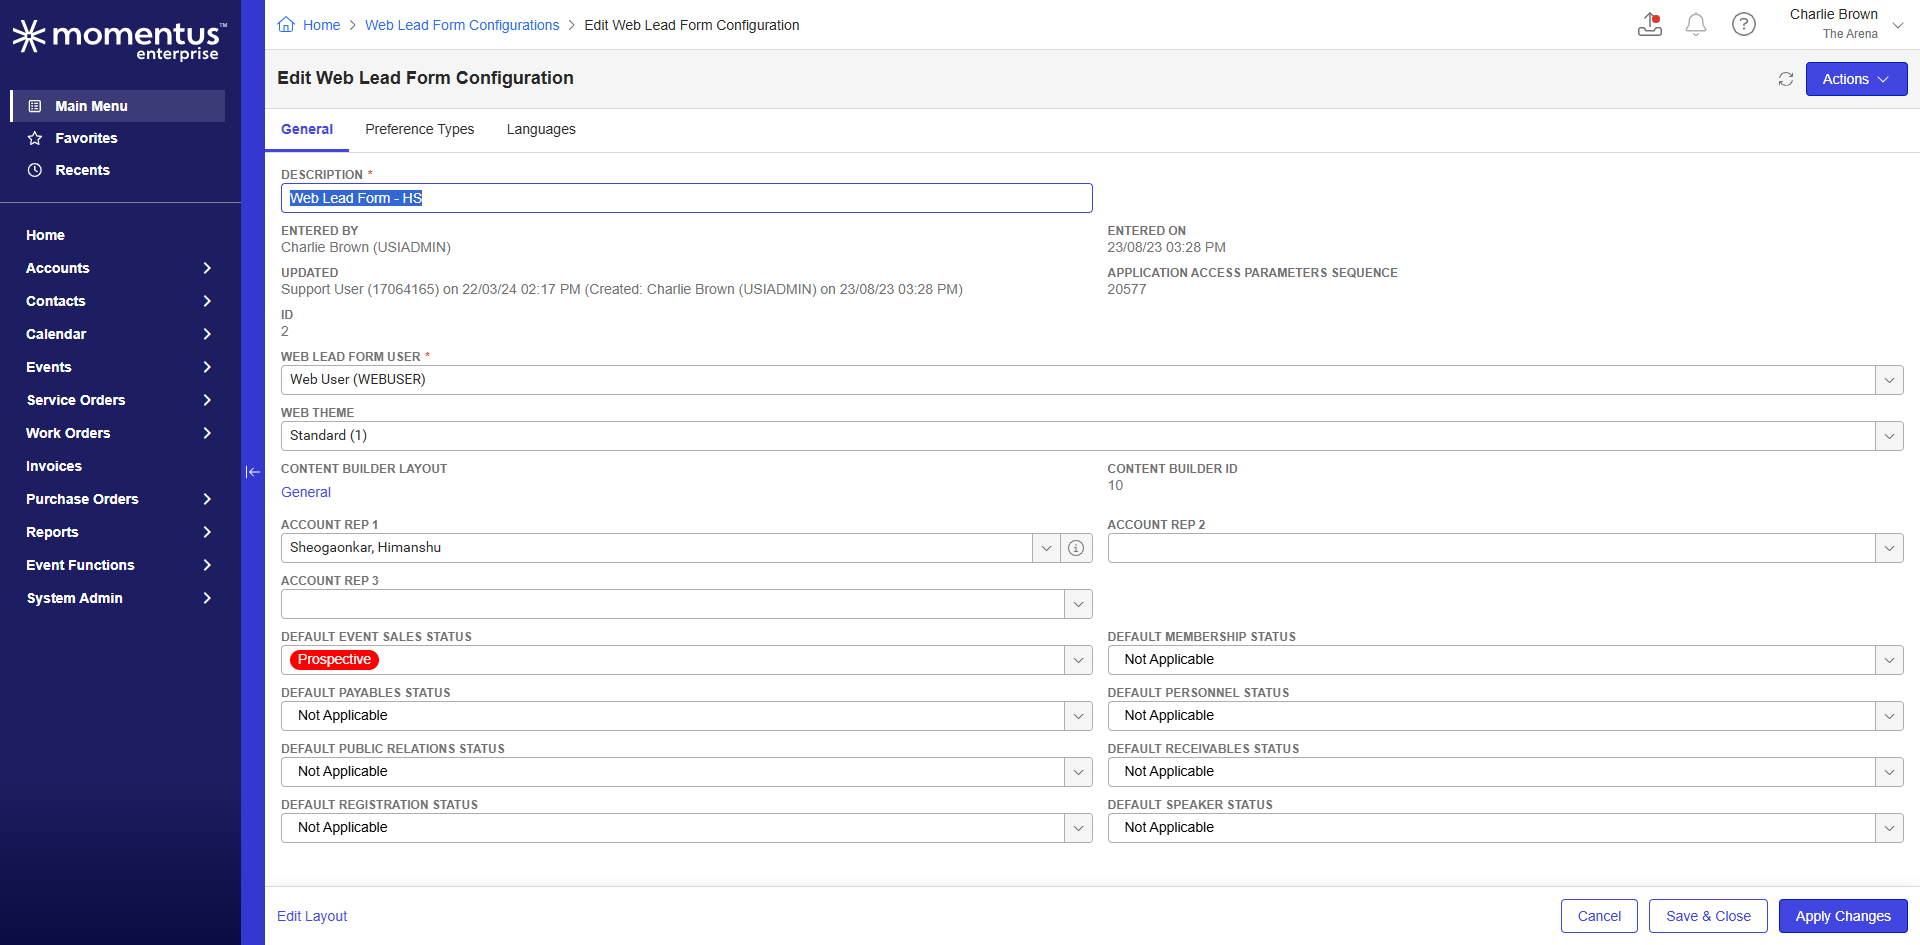Open the Actions button menu
Screen dimensions: 1920x945
[1856, 79]
